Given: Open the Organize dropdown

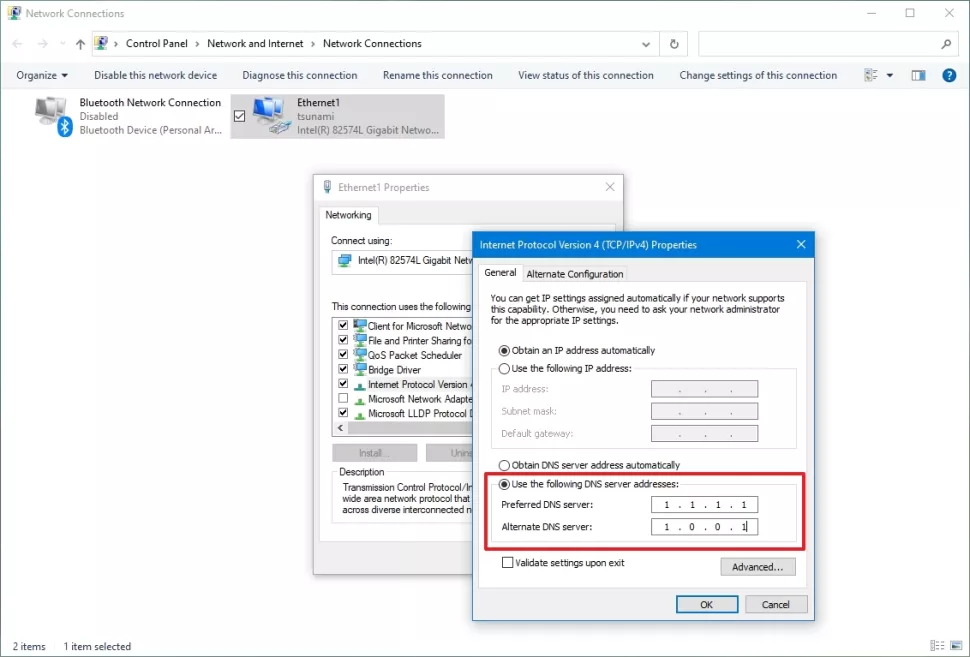Looking at the screenshot, I should pos(40,75).
